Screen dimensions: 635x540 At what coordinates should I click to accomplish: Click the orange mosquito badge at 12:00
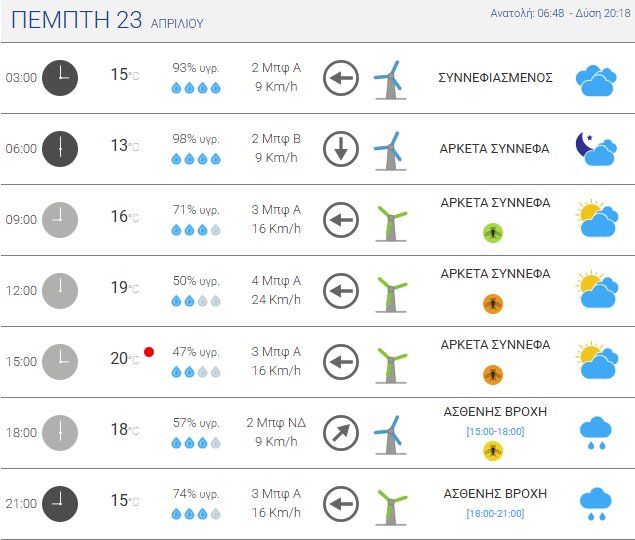click(493, 303)
